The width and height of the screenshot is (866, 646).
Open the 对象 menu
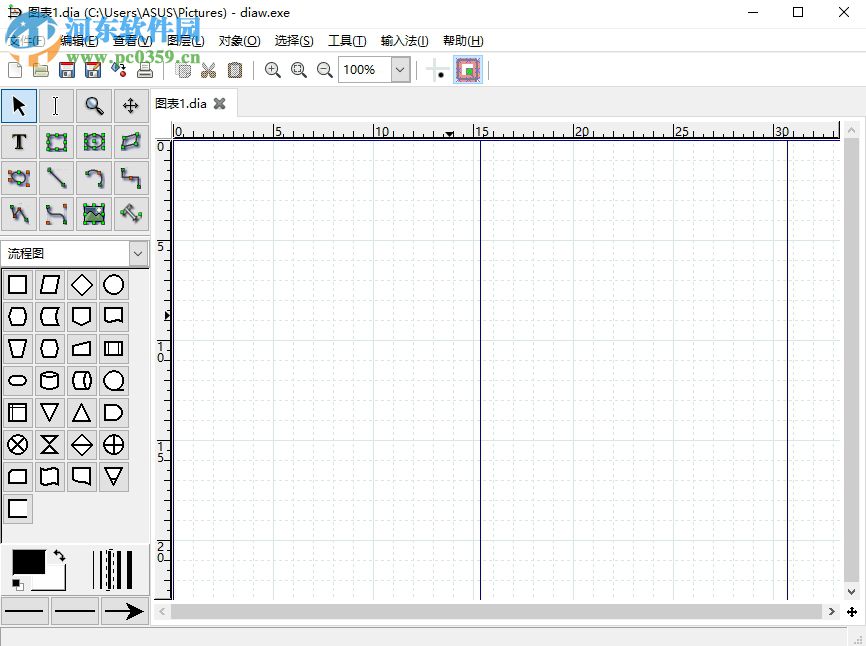coord(238,40)
